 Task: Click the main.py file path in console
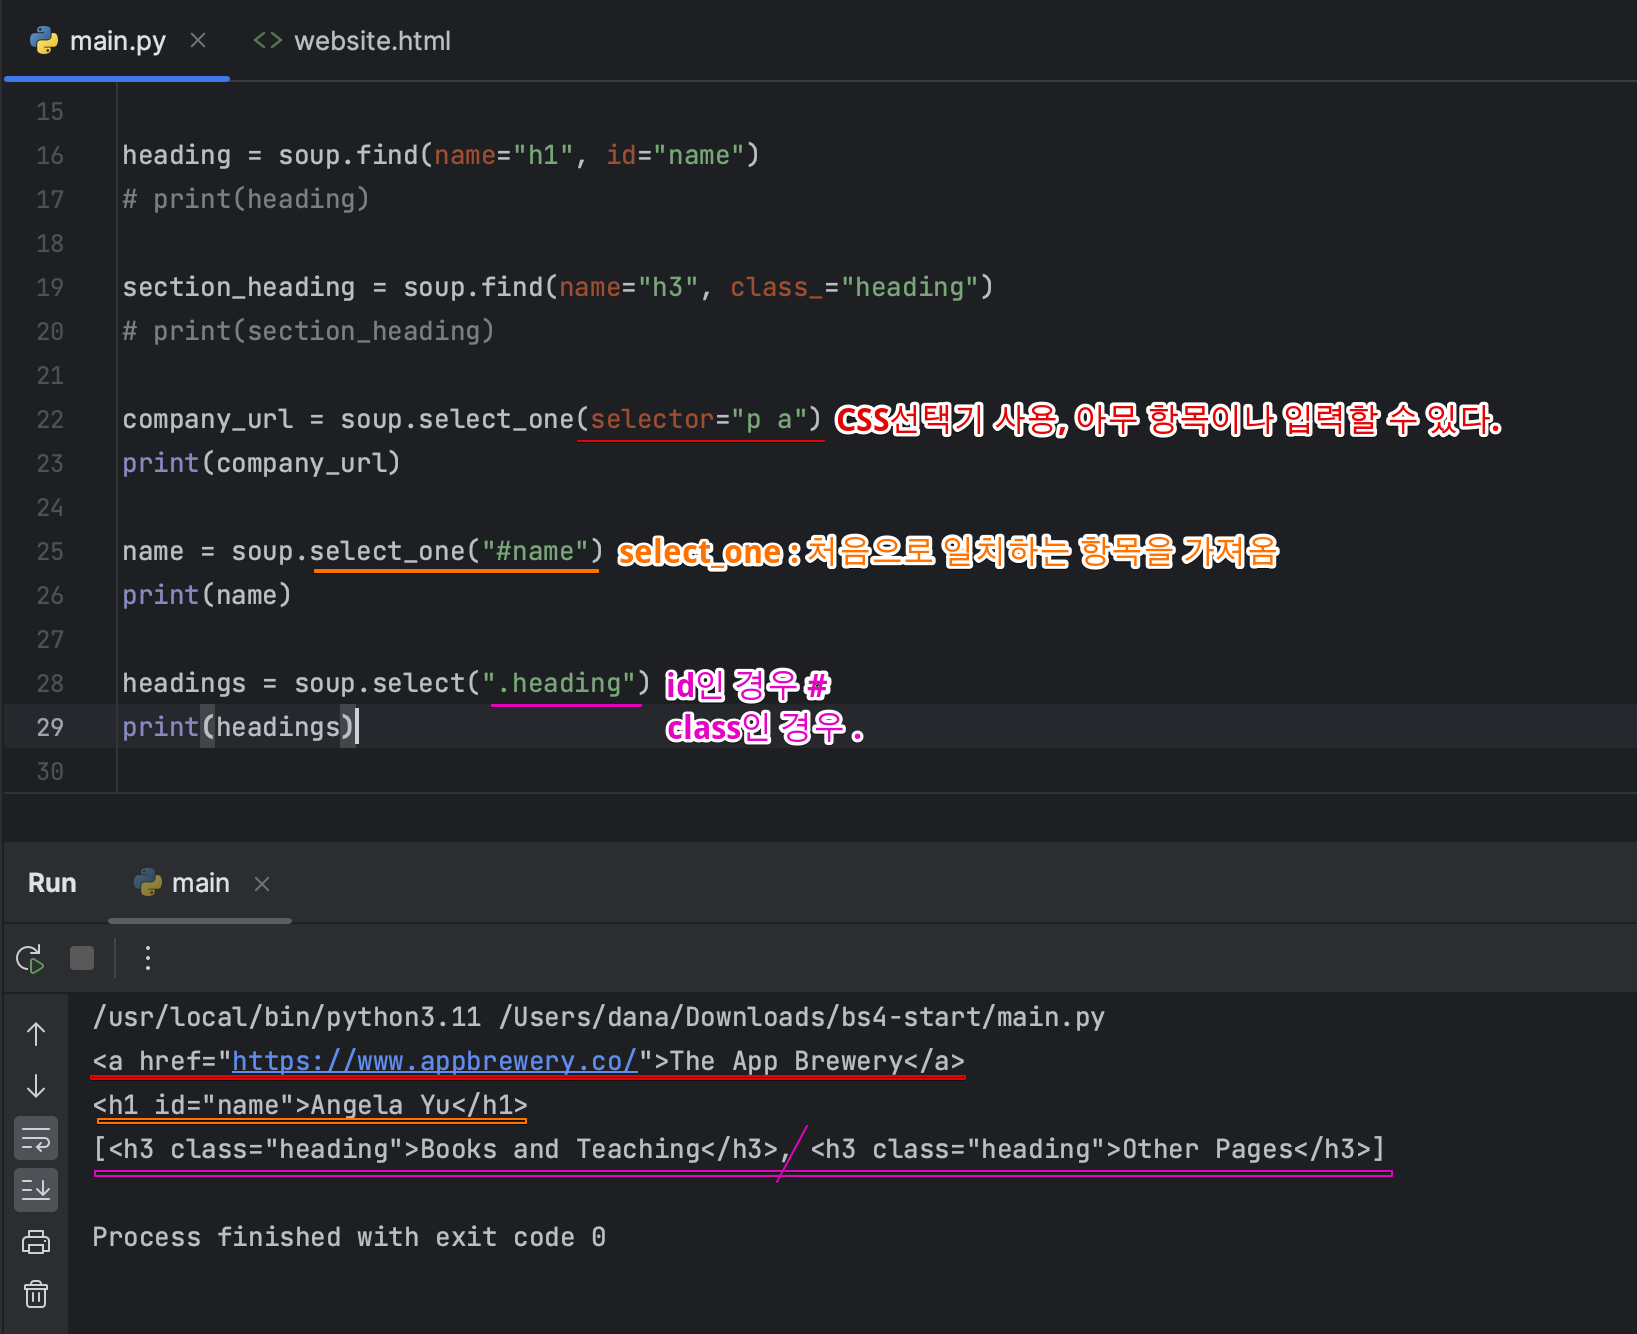pyautogui.click(x=801, y=1017)
